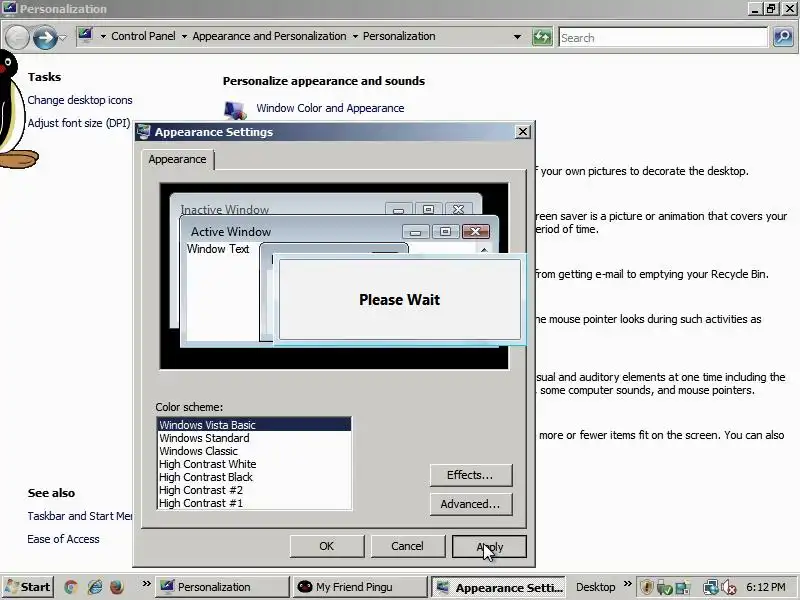Open the Effects... button
The height and width of the screenshot is (600, 800).
(x=470, y=475)
